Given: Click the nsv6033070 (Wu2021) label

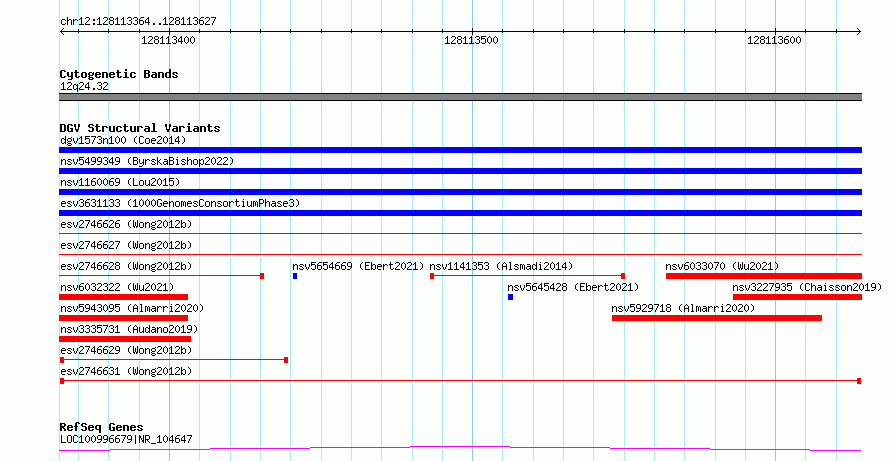Looking at the screenshot, I should pos(722,266).
